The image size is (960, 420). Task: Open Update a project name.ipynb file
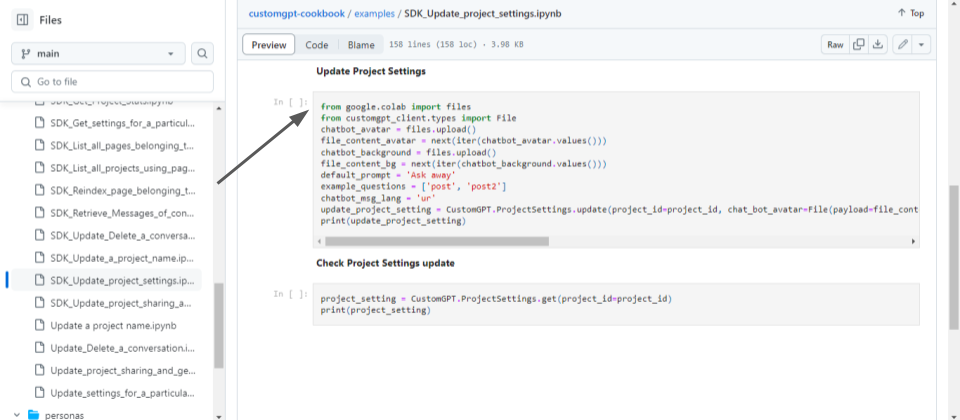(x=113, y=325)
